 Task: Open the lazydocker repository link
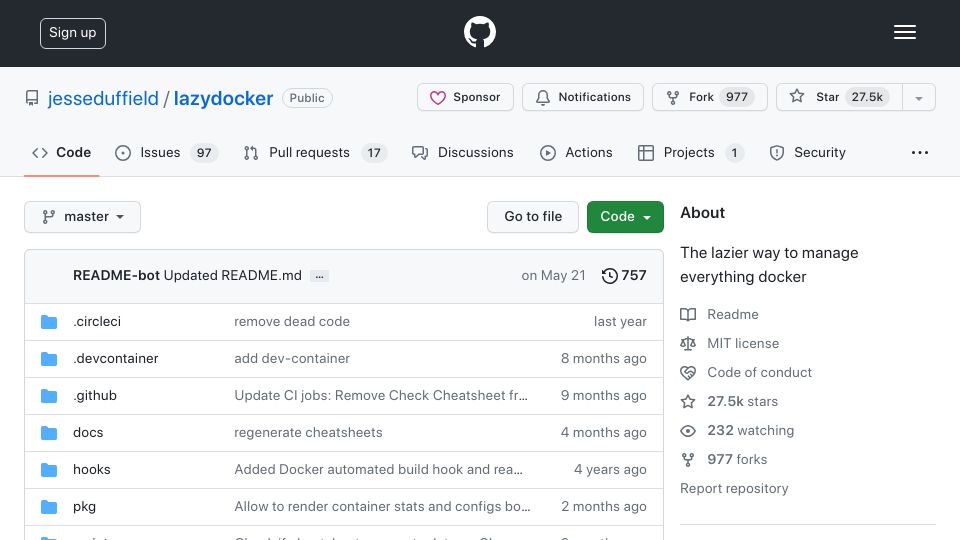coord(223,98)
